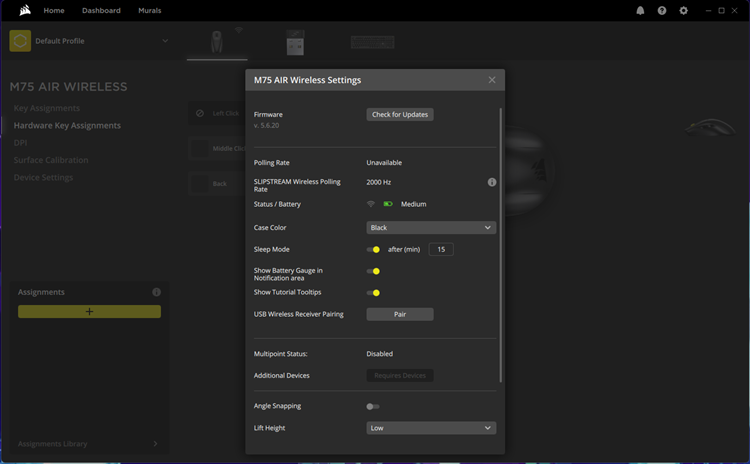Click the green battery level icon
The image size is (750, 464).
tap(388, 204)
